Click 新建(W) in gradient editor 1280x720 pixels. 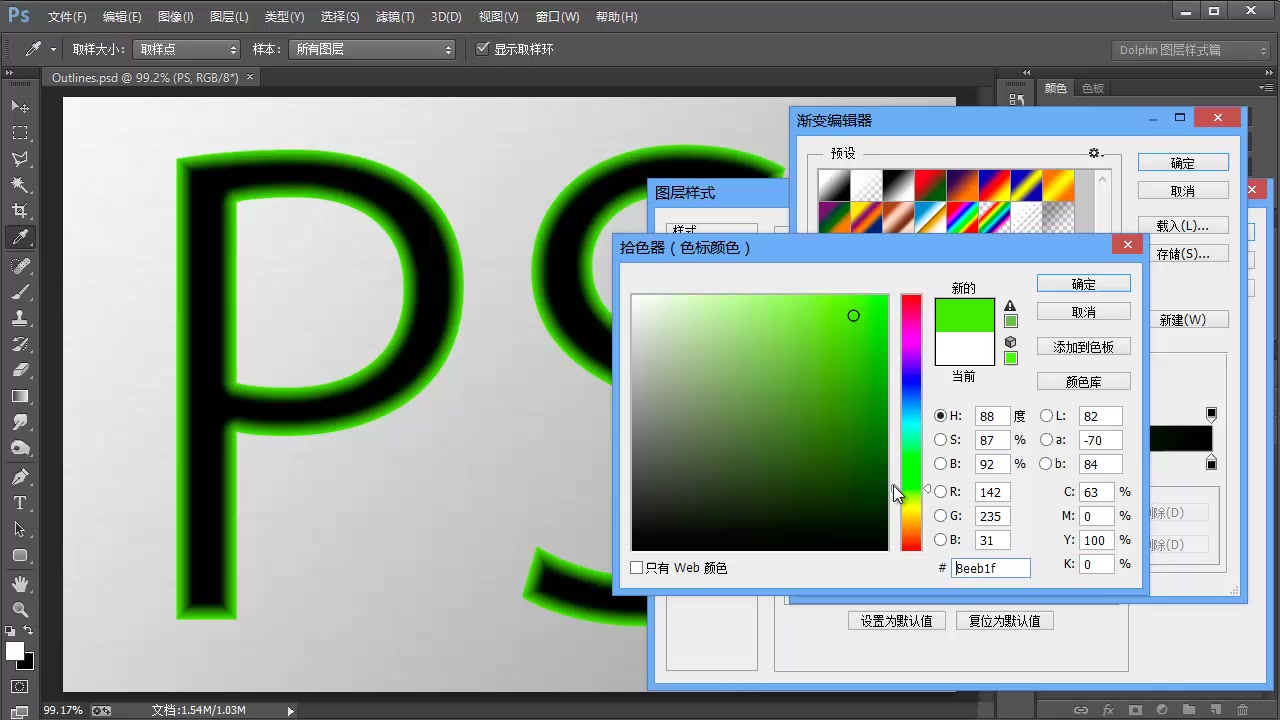coord(1183,320)
